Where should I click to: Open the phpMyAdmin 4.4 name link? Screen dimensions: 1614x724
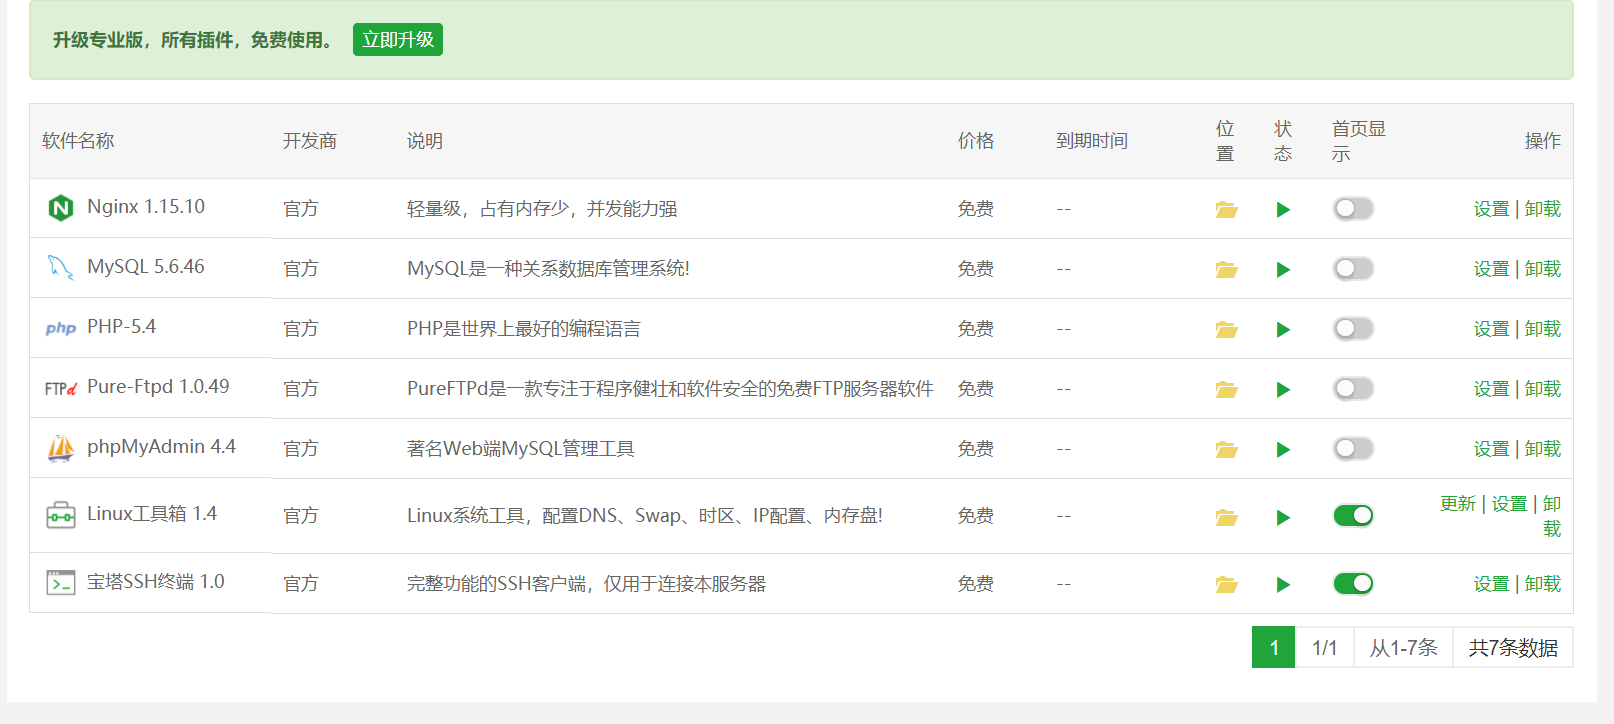coord(161,447)
